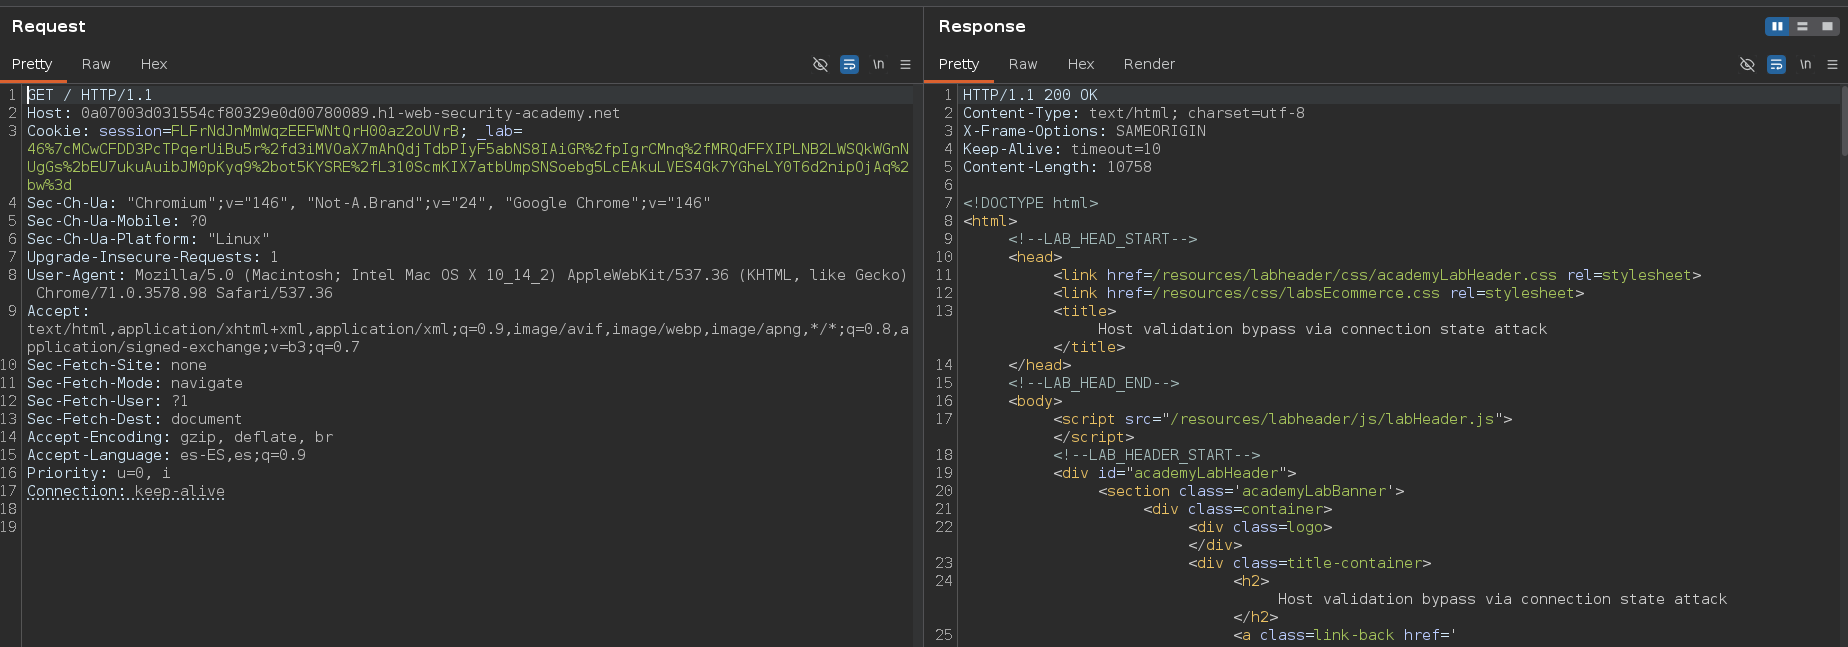
Task: Select combined single-pane layout icon
Action: [x=1827, y=27]
